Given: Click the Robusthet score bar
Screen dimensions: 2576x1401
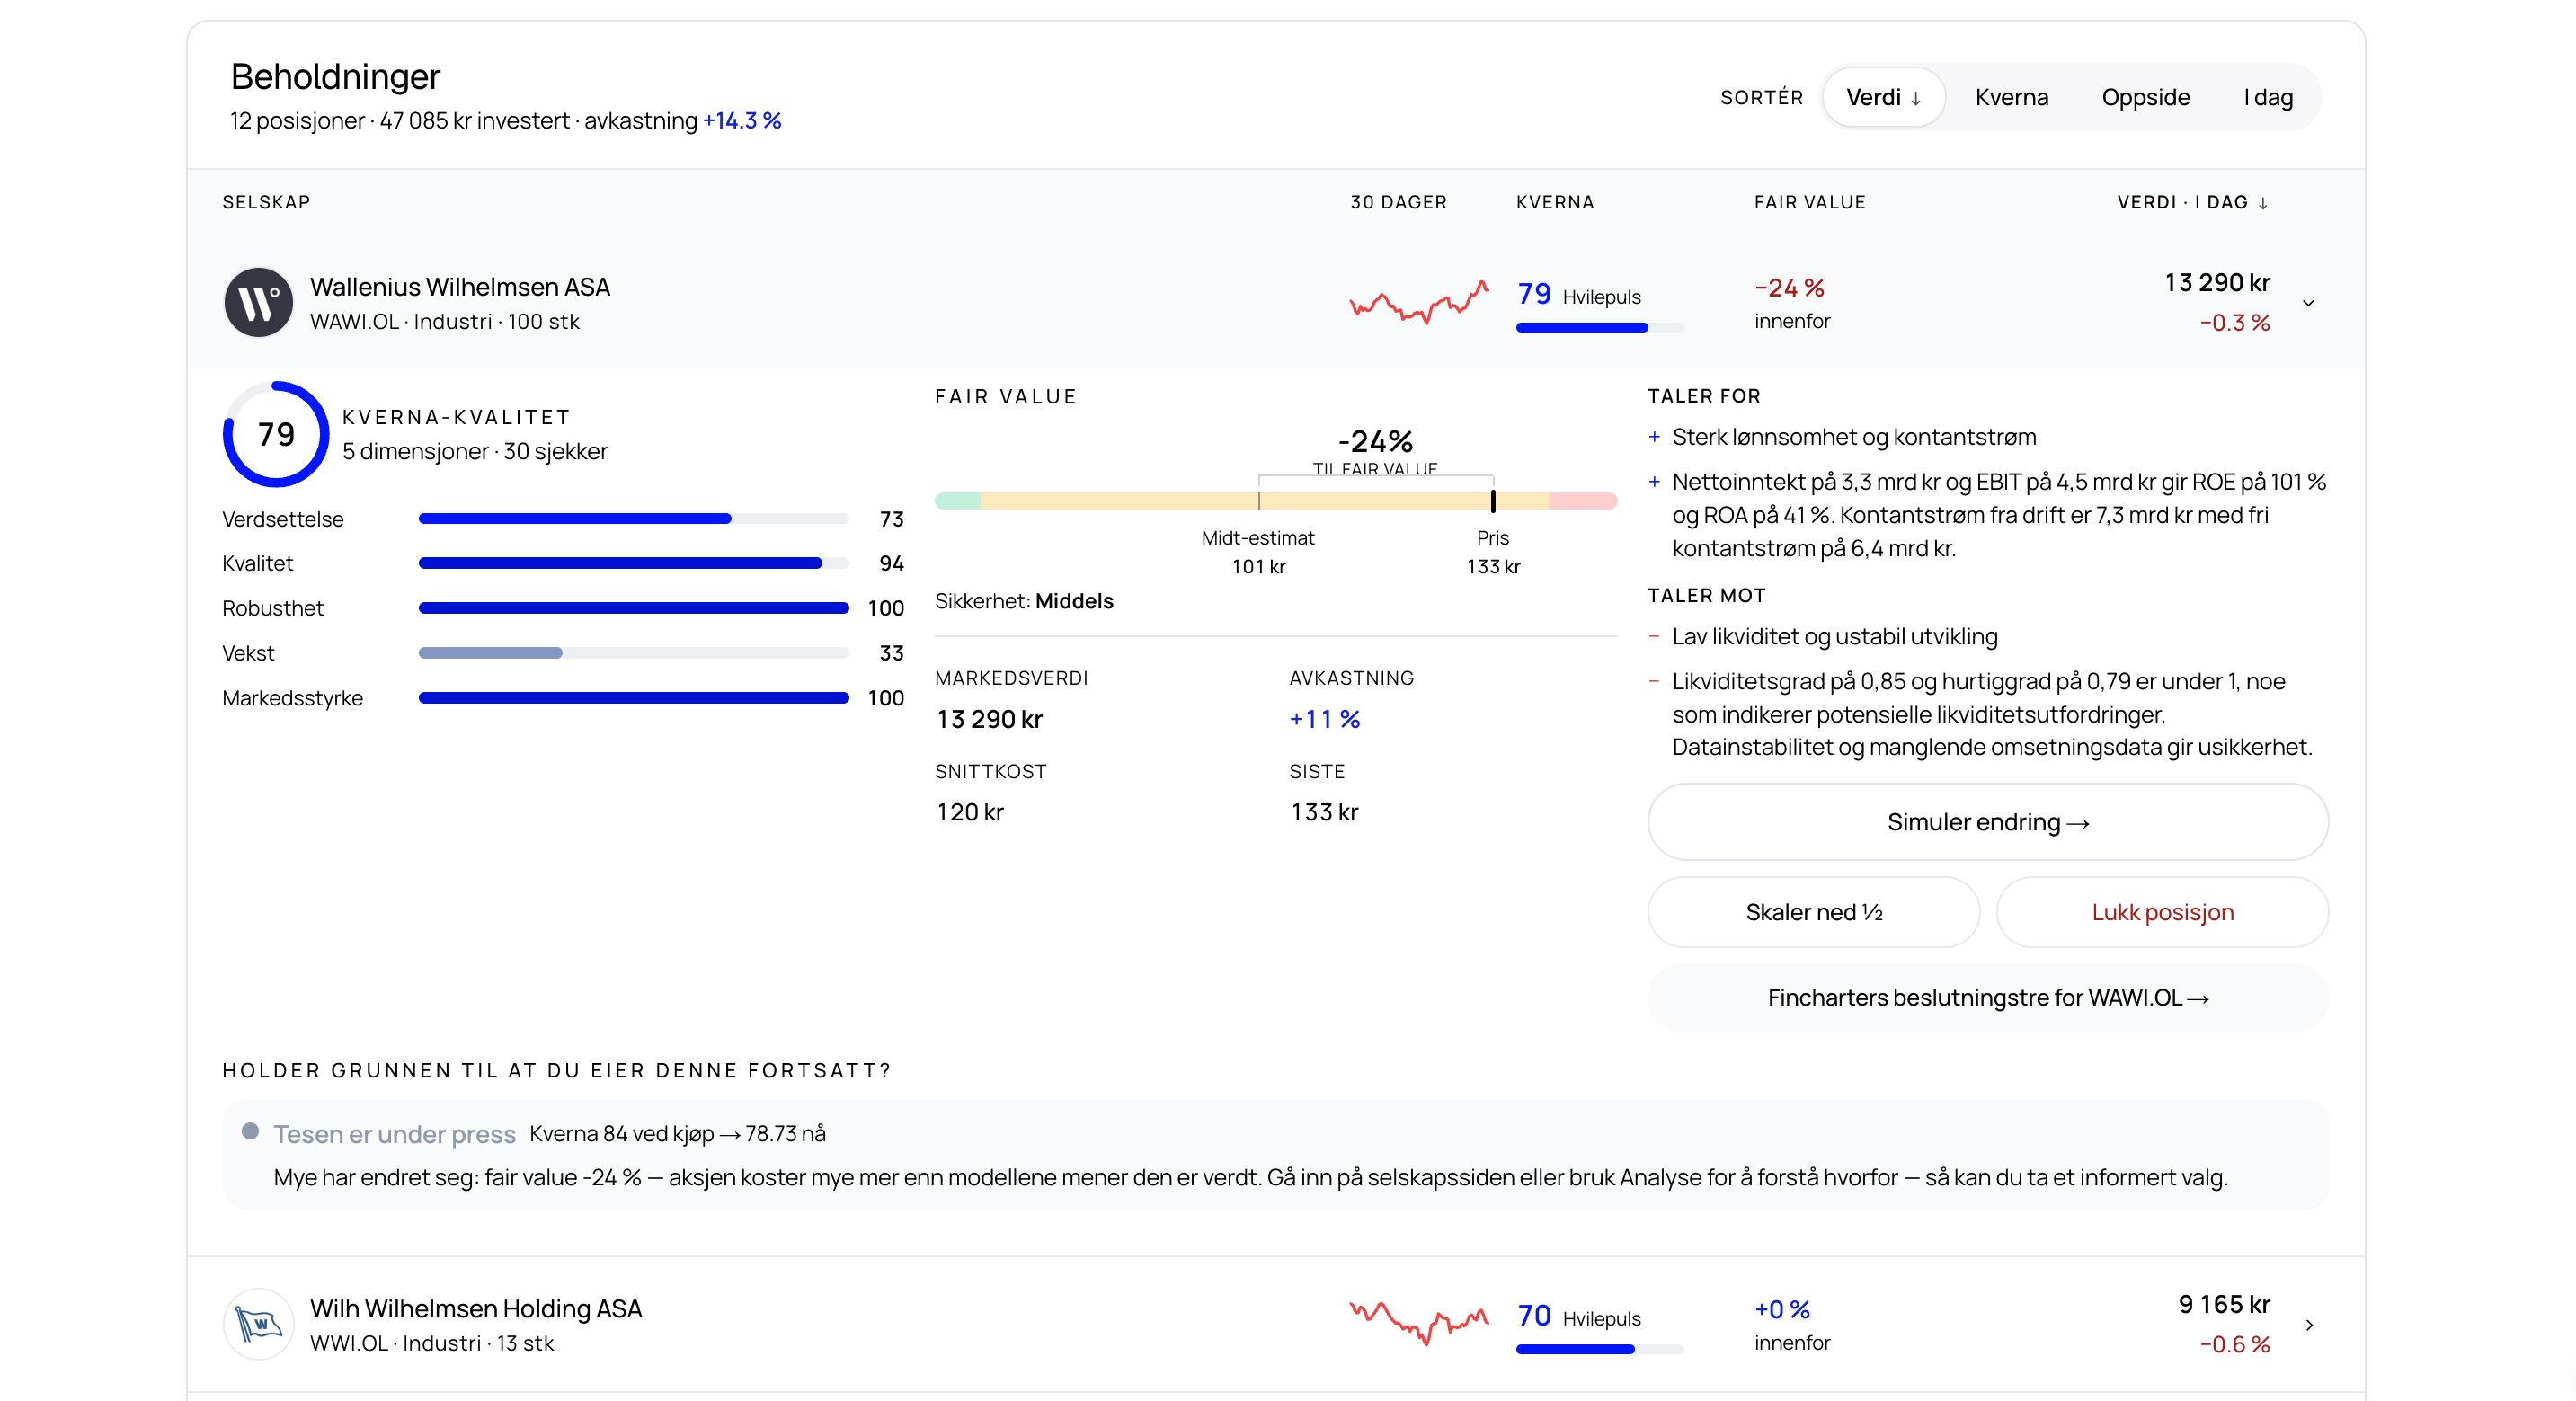Looking at the screenshot, I should pyautogui.click(x=633, y=608).
